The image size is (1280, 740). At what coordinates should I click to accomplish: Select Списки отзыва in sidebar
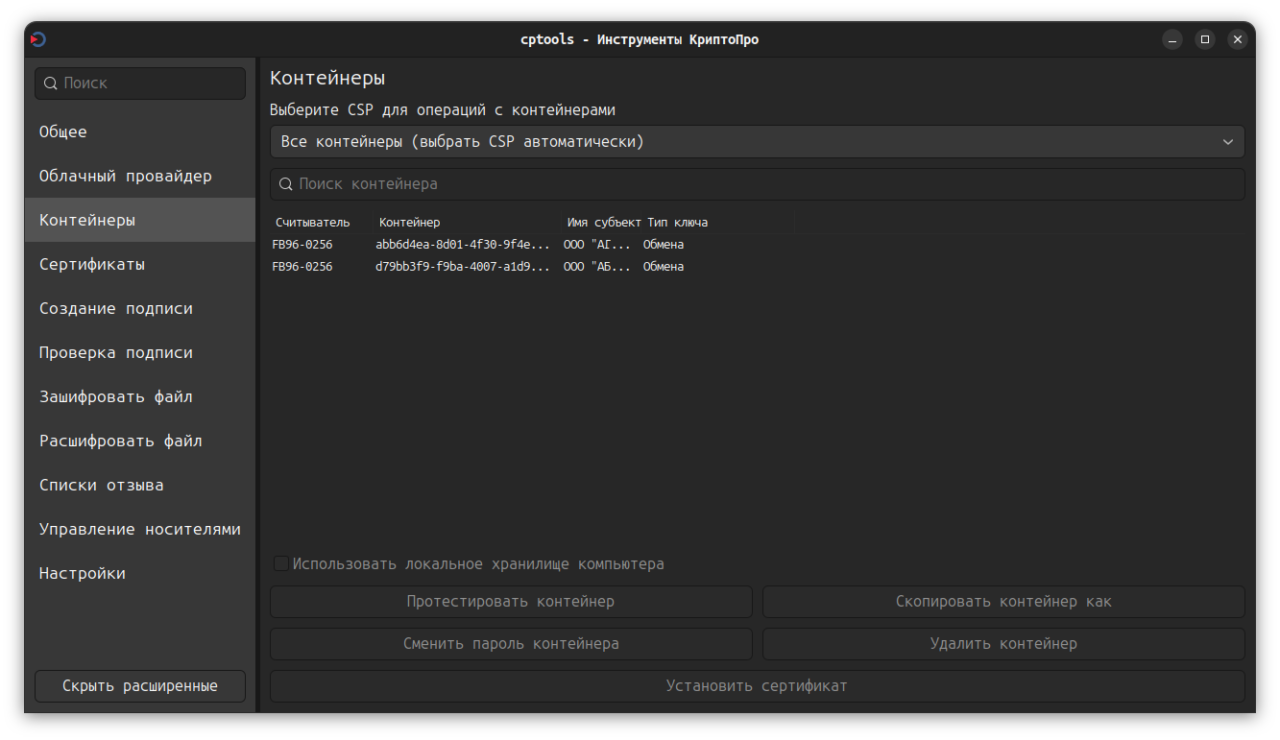(140, 484)
